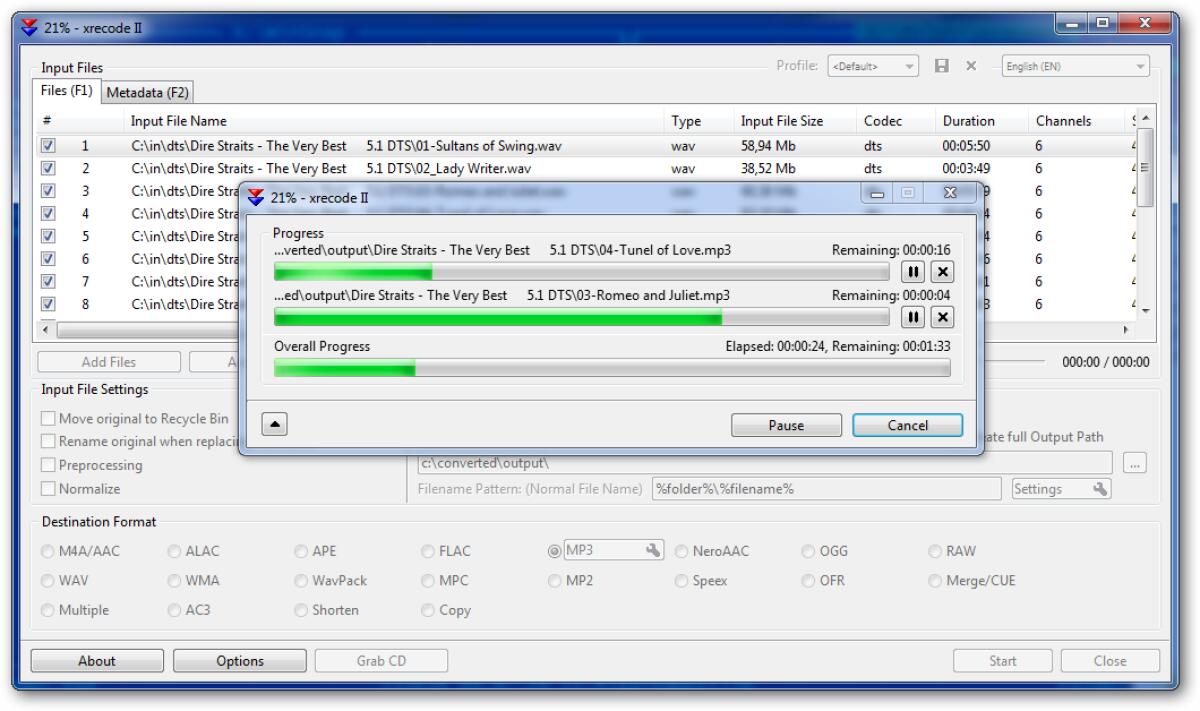Select FLAC as destination format
Viewport: 1200px width, 711px height.
pos(428,550)
